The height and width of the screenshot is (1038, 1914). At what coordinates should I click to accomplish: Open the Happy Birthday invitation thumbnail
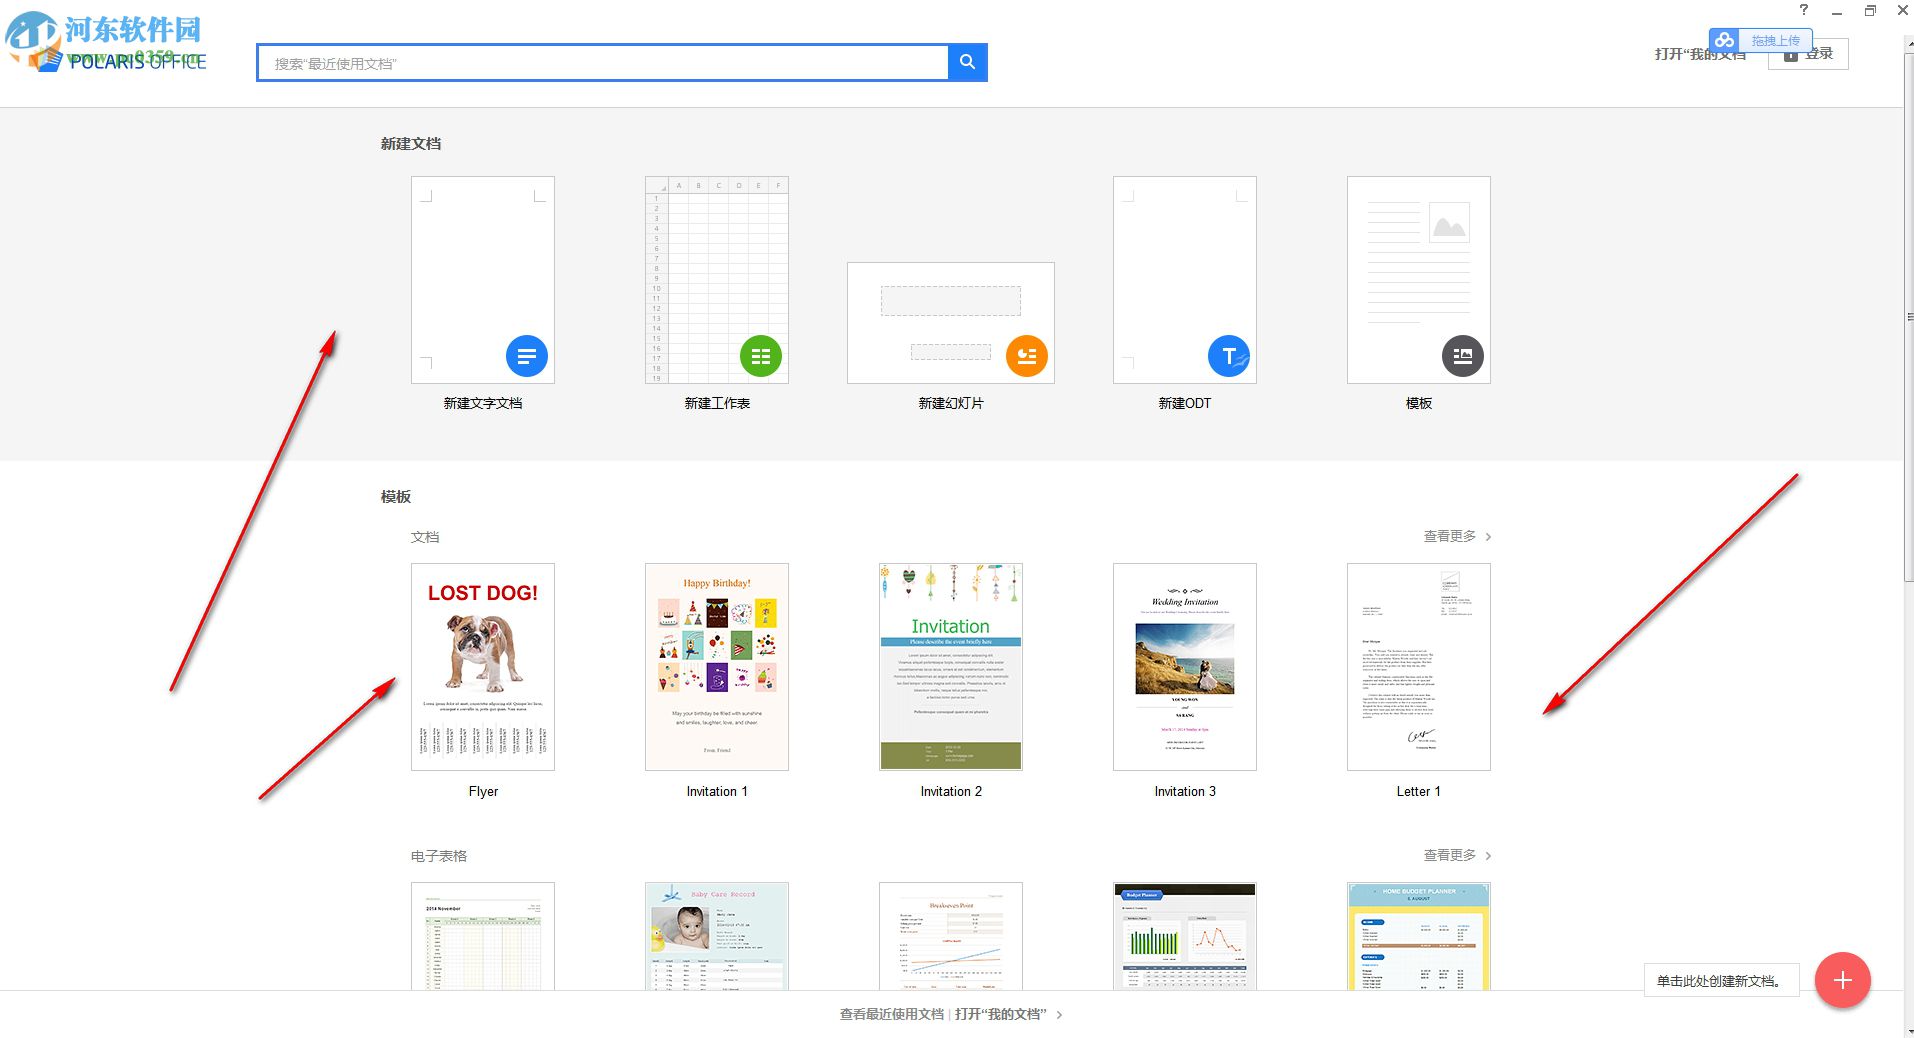pos(717,667)
